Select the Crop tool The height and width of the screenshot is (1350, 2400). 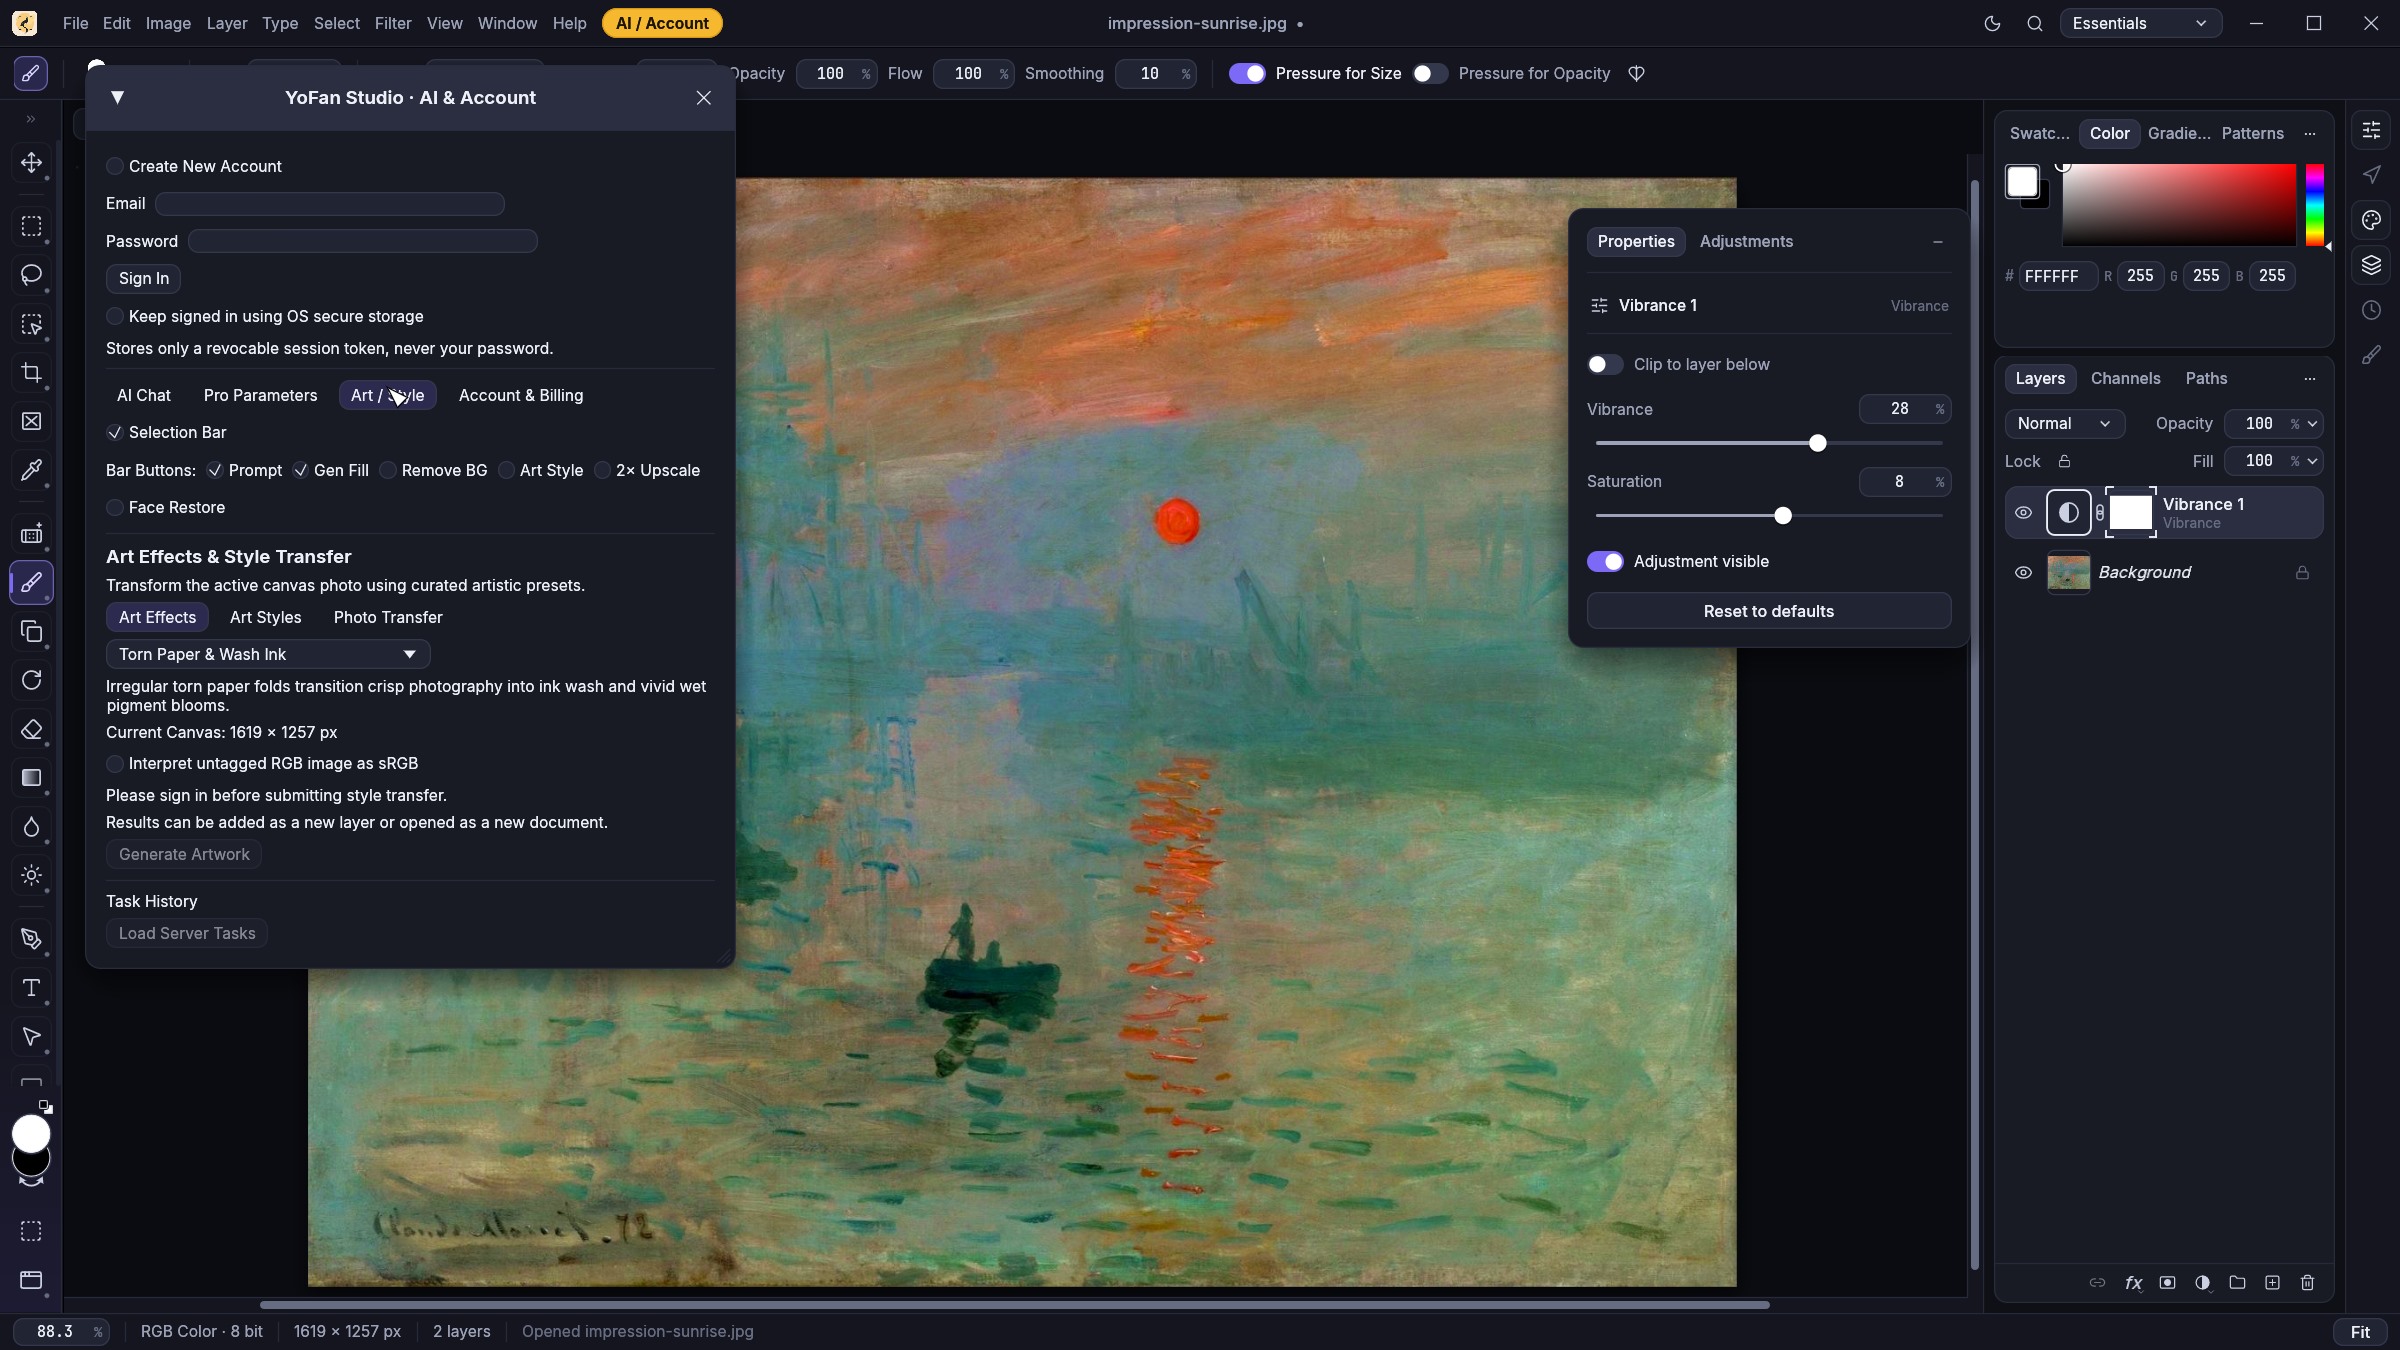pos(31,373)
